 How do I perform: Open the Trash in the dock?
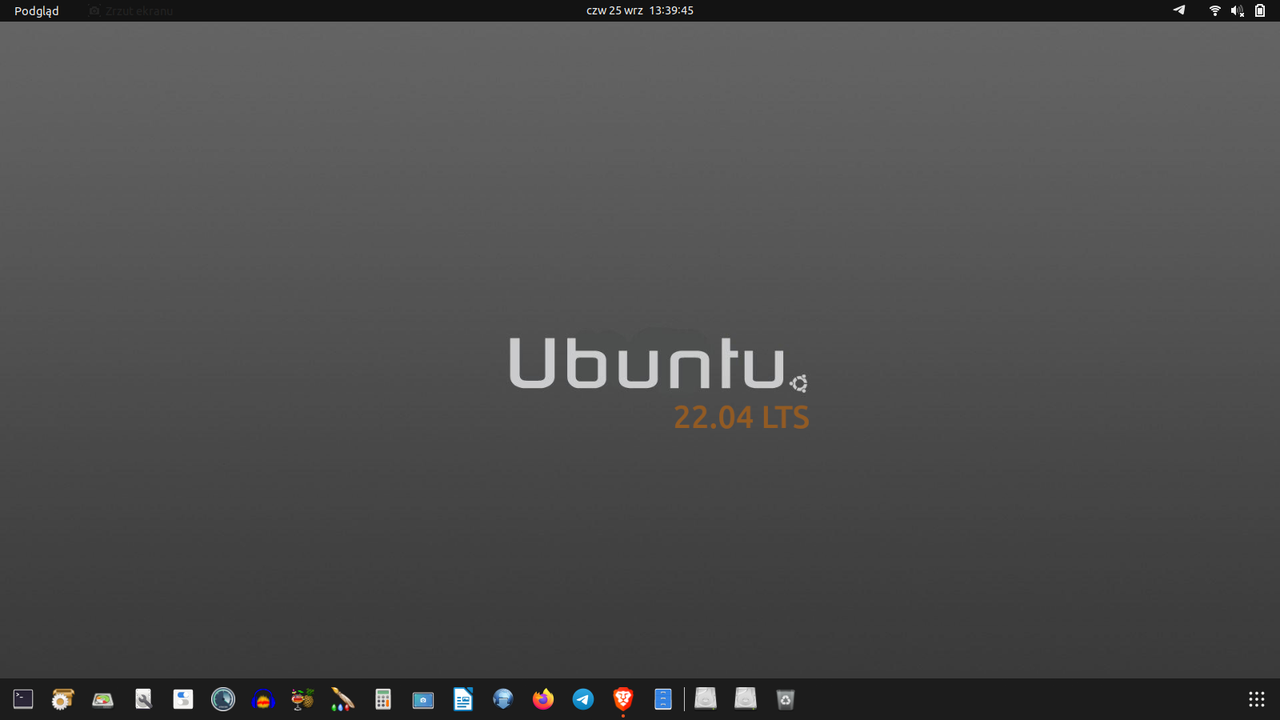click(786, 700)
